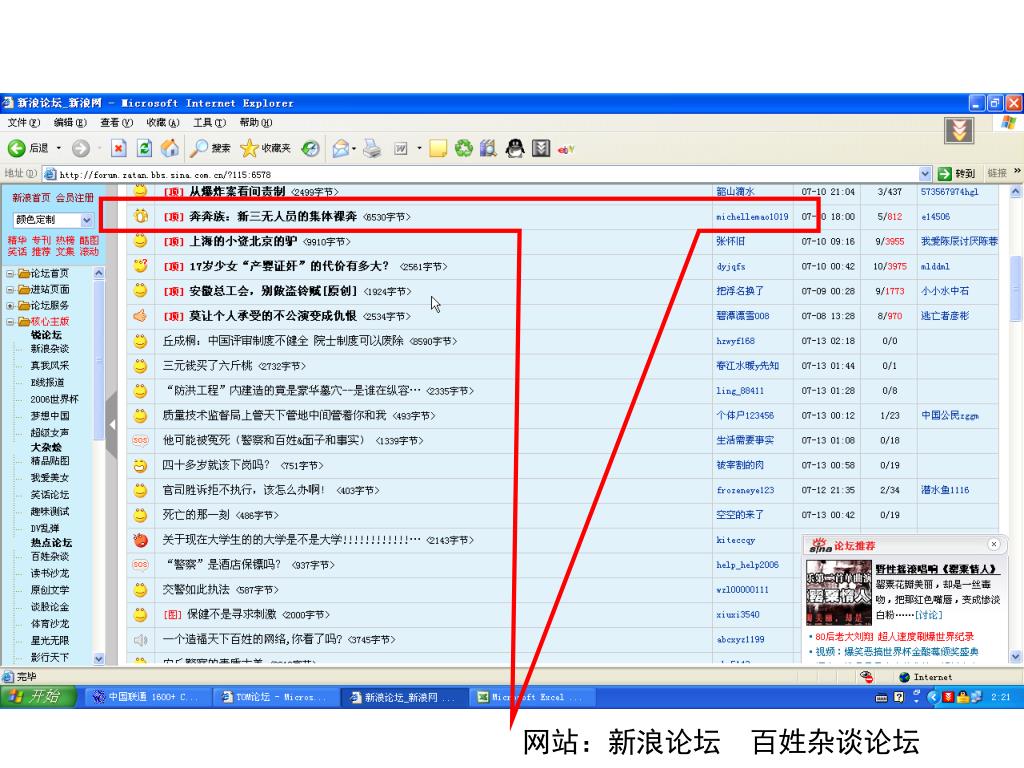Open the address bar dropdown
1024x768 pixels.
[925, 174]
